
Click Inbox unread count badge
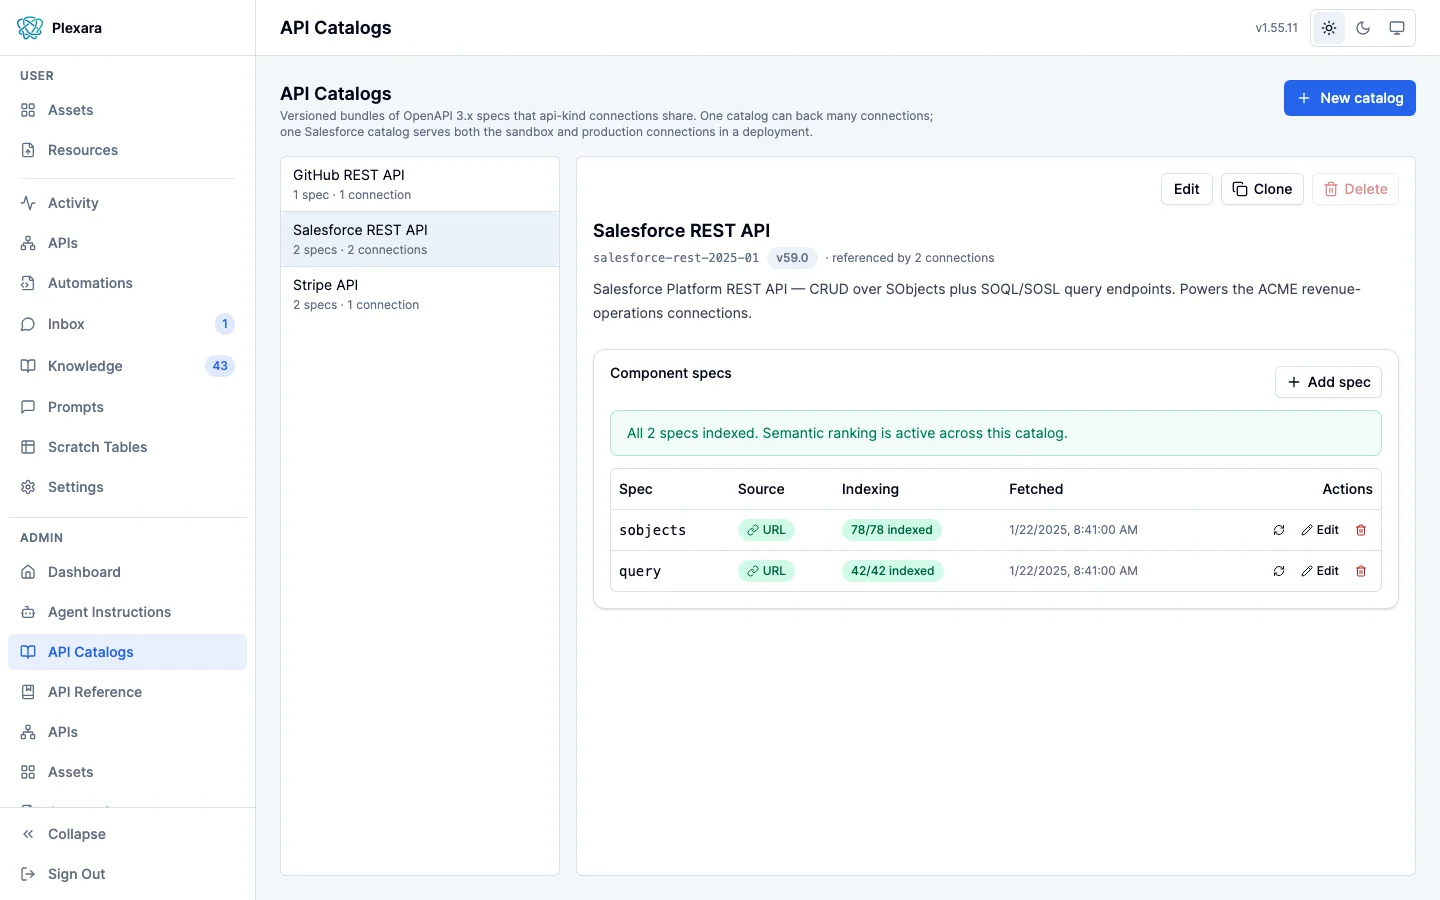click(225, 324)
